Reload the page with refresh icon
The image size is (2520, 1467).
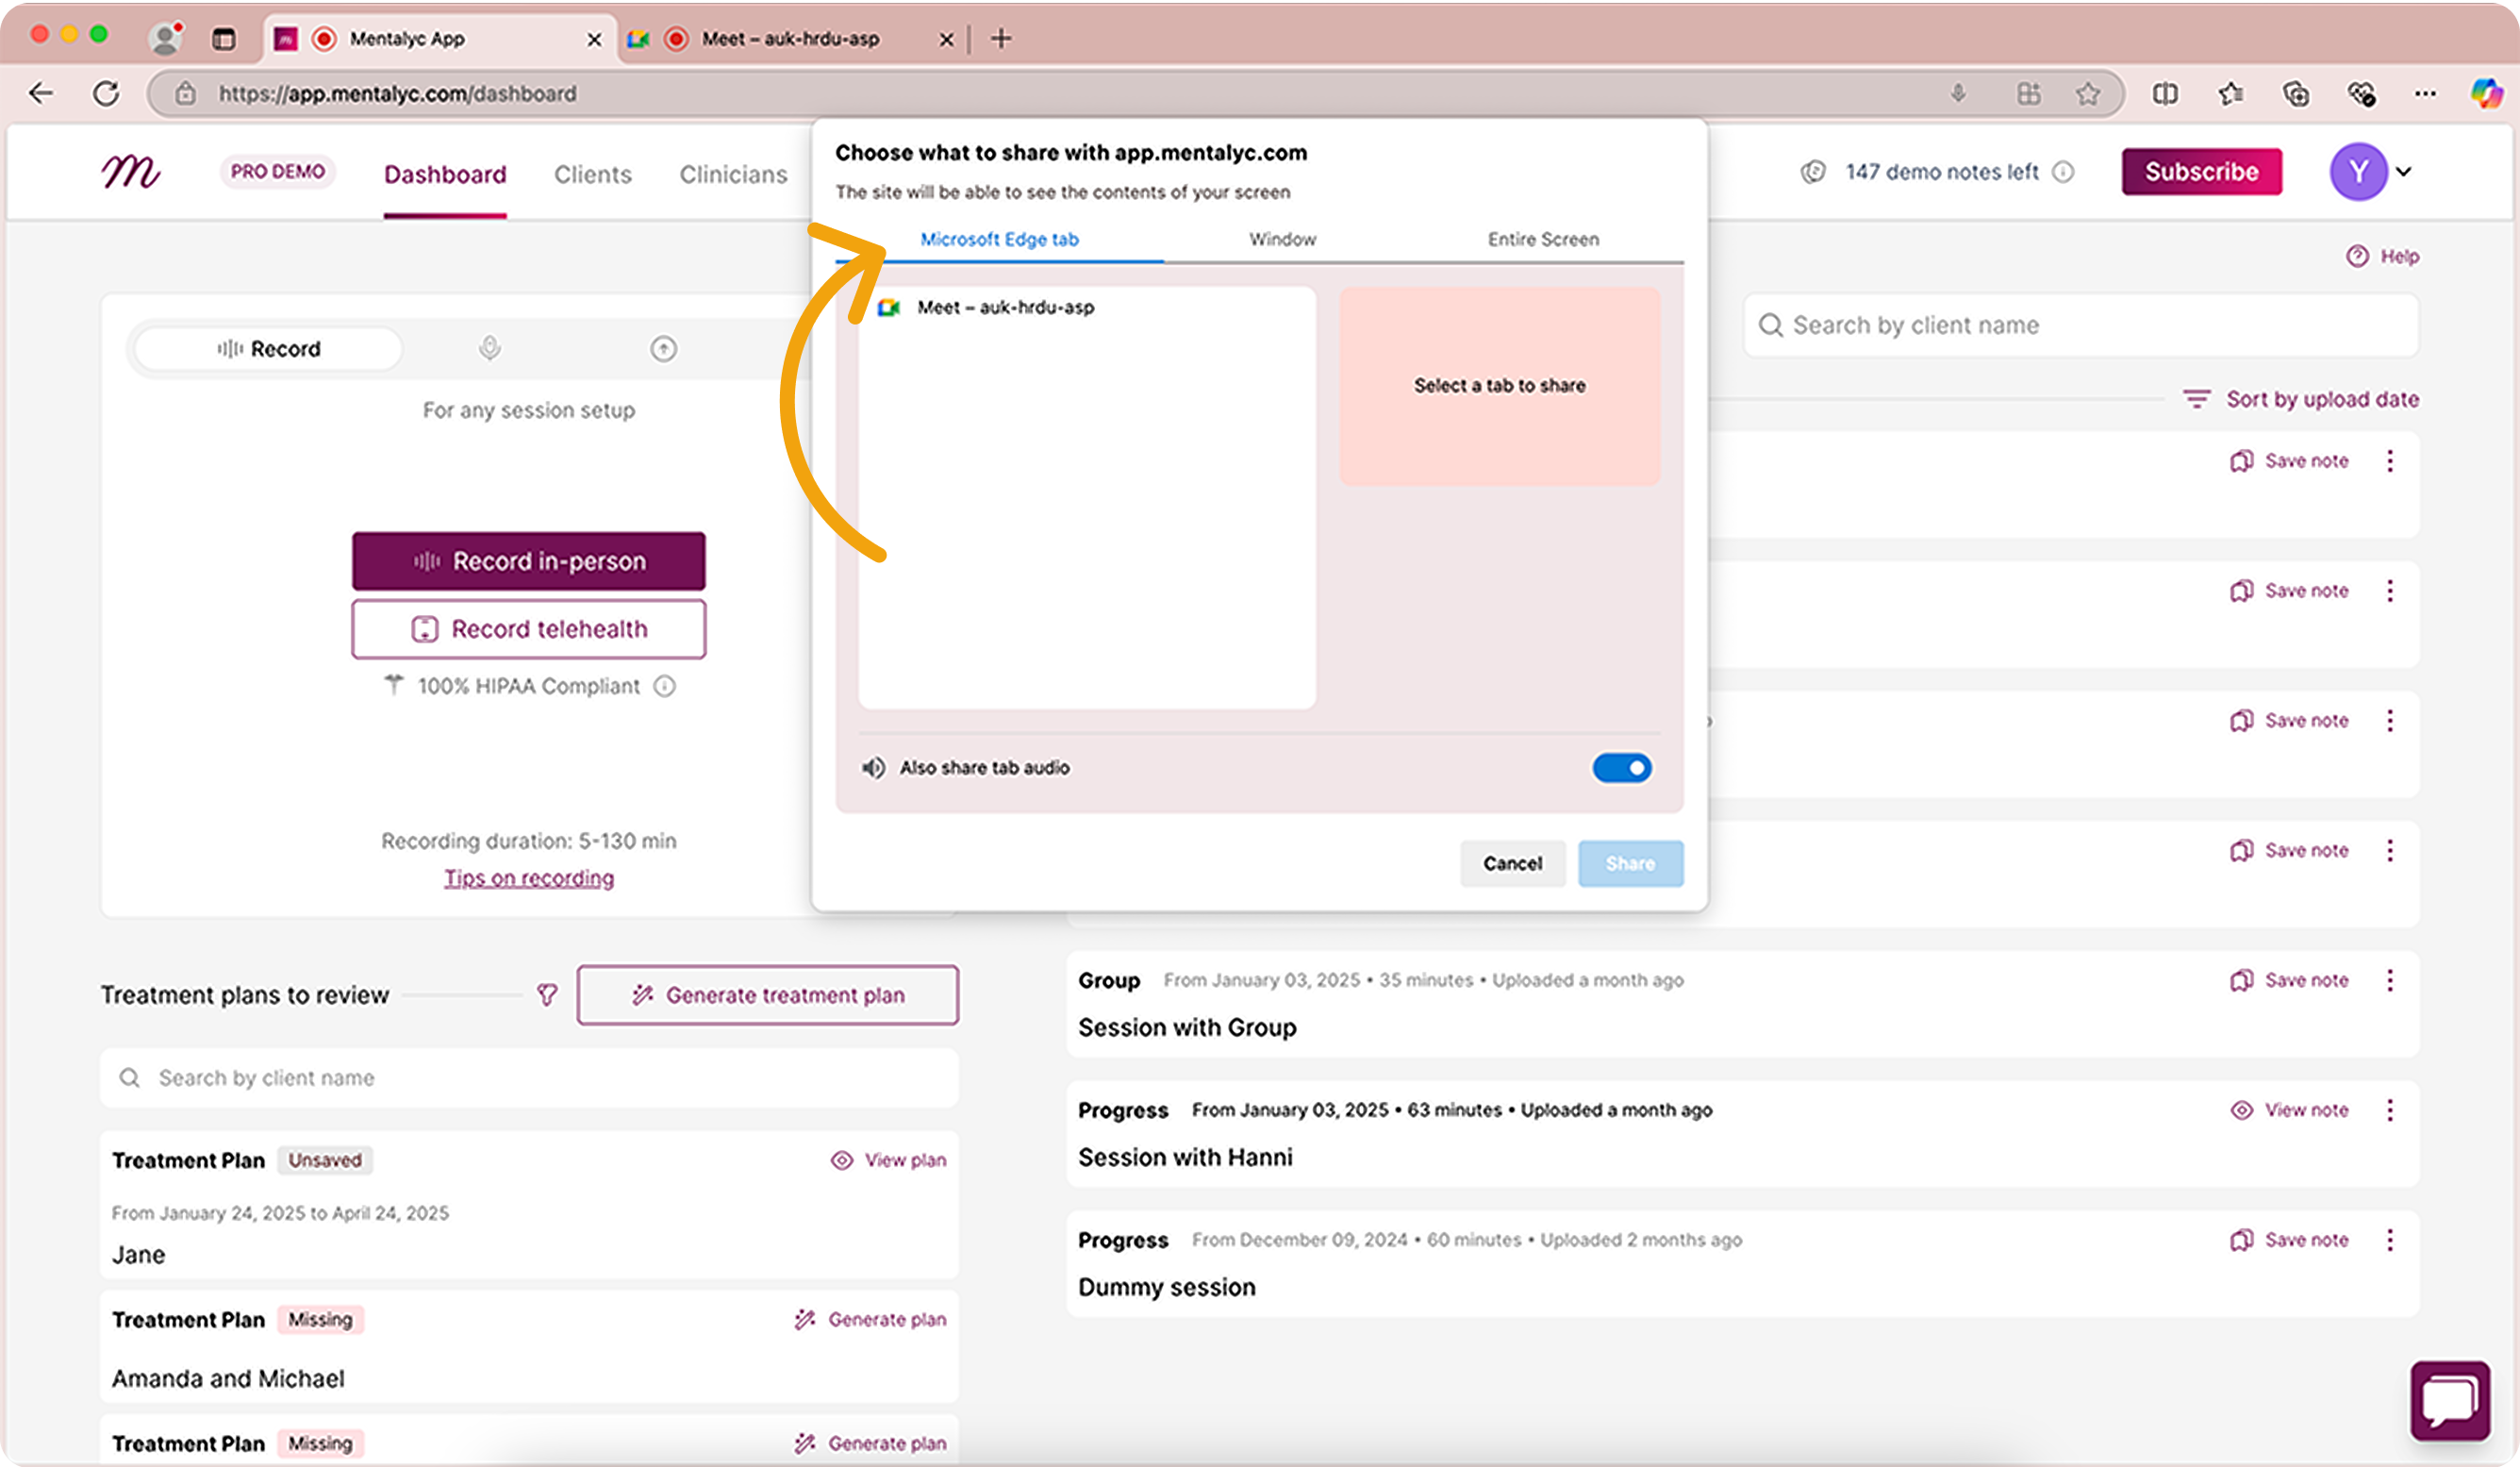click(x=106, y=94)
